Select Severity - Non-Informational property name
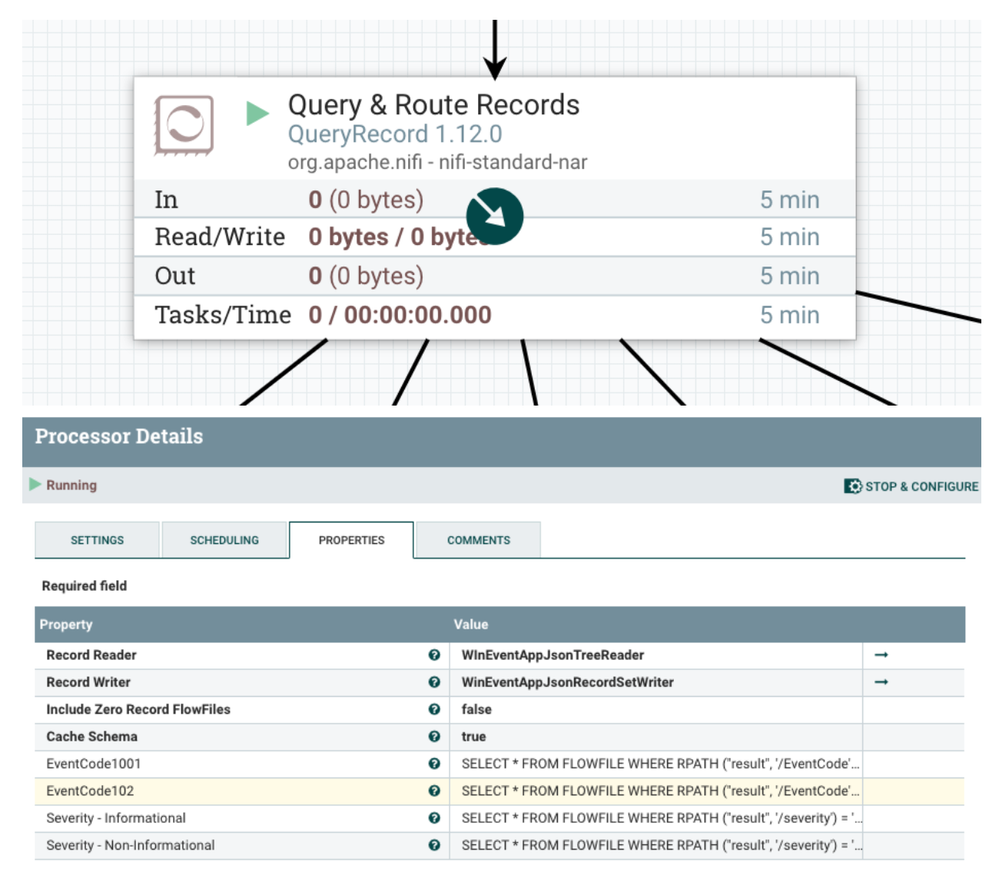This screenshot has height=888, width=999. [131, 845]
